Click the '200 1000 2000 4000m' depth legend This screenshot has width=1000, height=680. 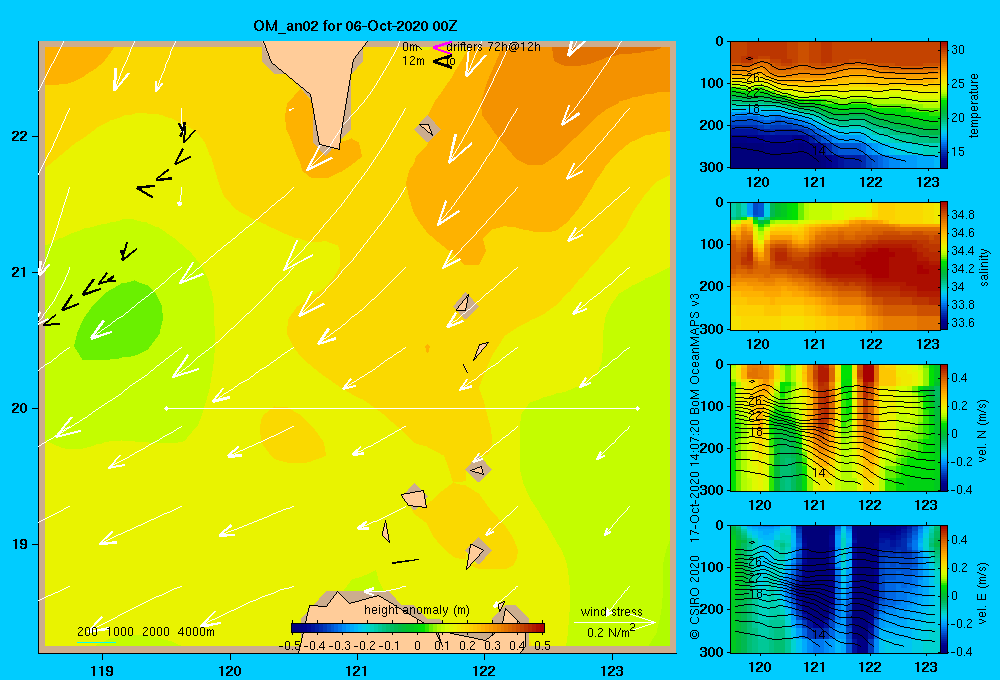[145, 632]
